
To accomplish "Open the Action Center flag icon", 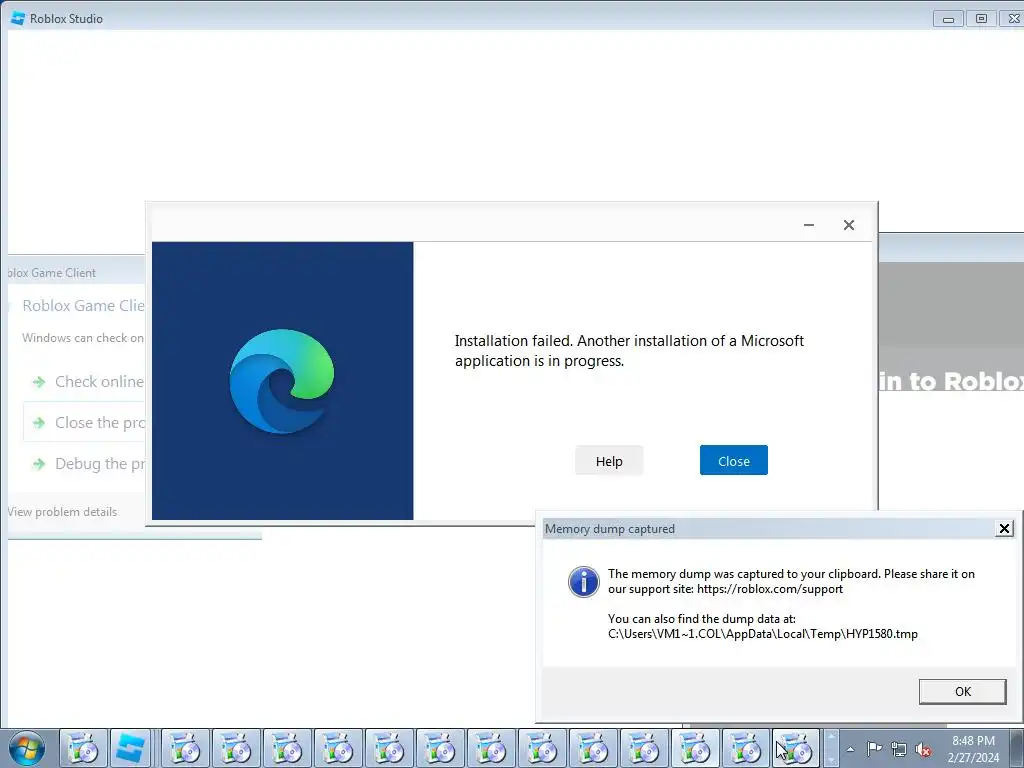I will pos(874,749).
